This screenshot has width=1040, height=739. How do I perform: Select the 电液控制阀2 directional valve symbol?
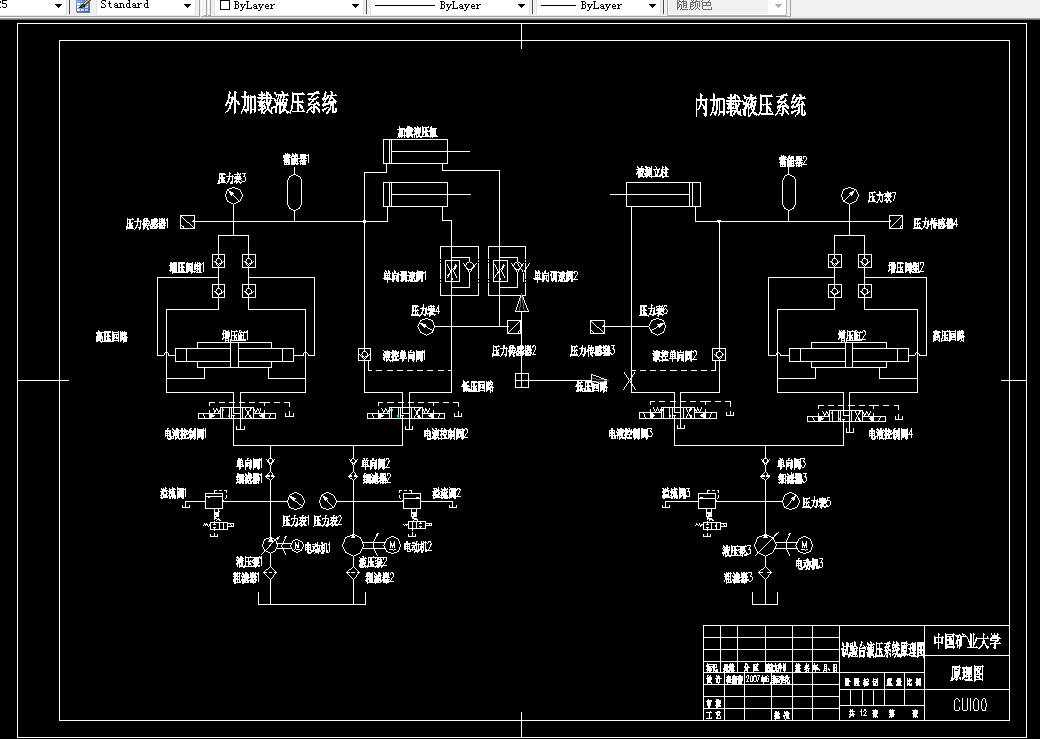pyautogui.click(x=407, y=414)
